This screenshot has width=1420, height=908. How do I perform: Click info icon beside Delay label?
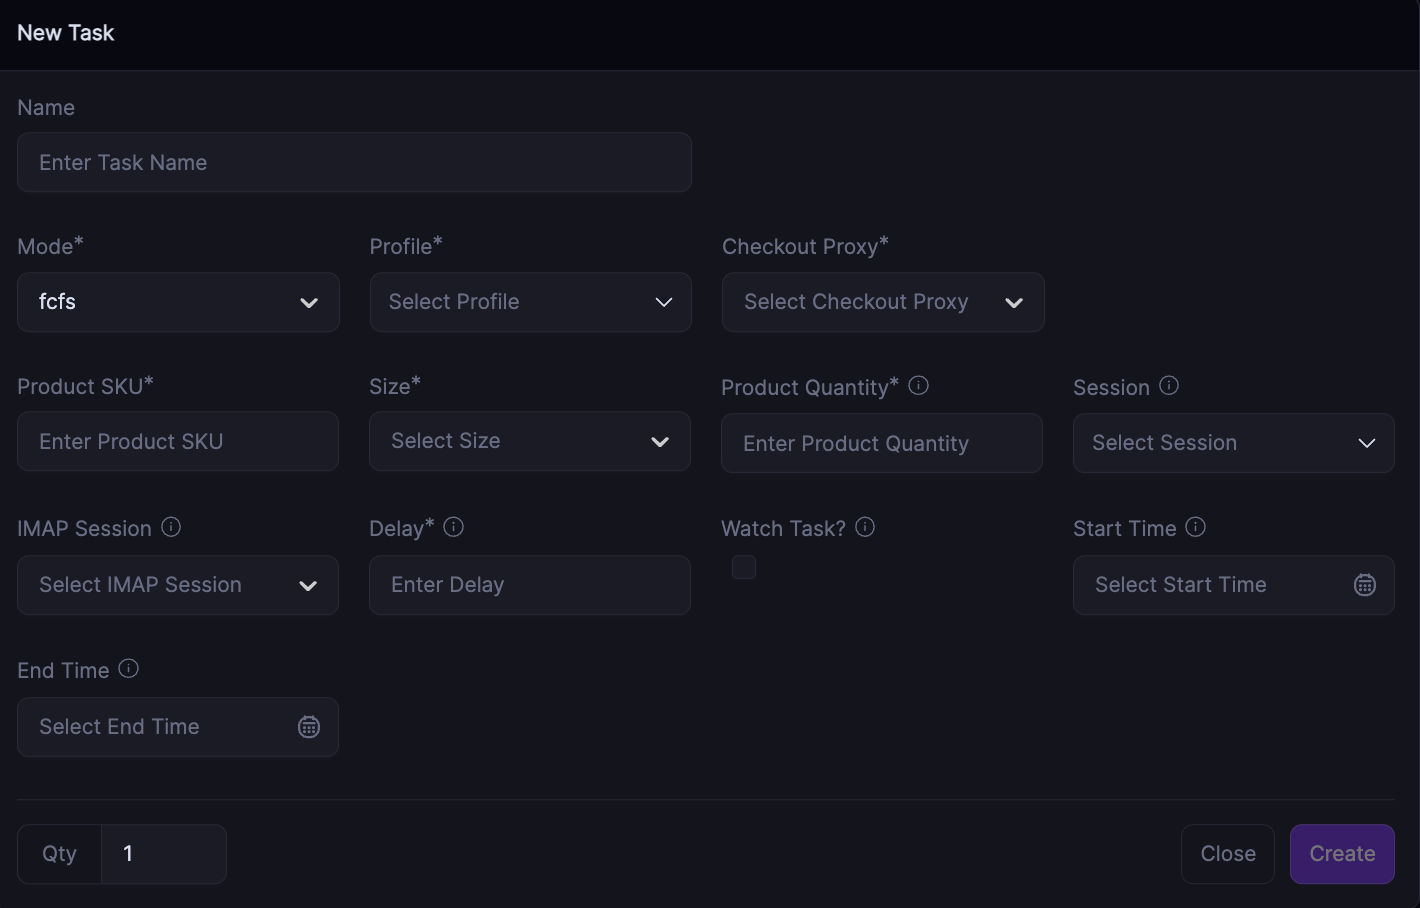[453, 527]
